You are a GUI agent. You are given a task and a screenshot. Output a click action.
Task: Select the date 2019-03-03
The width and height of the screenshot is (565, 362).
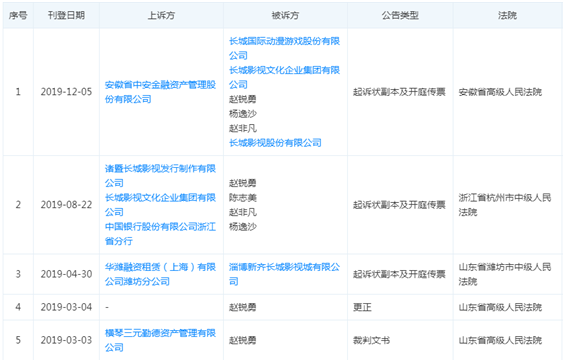click(x=66, y=340)
